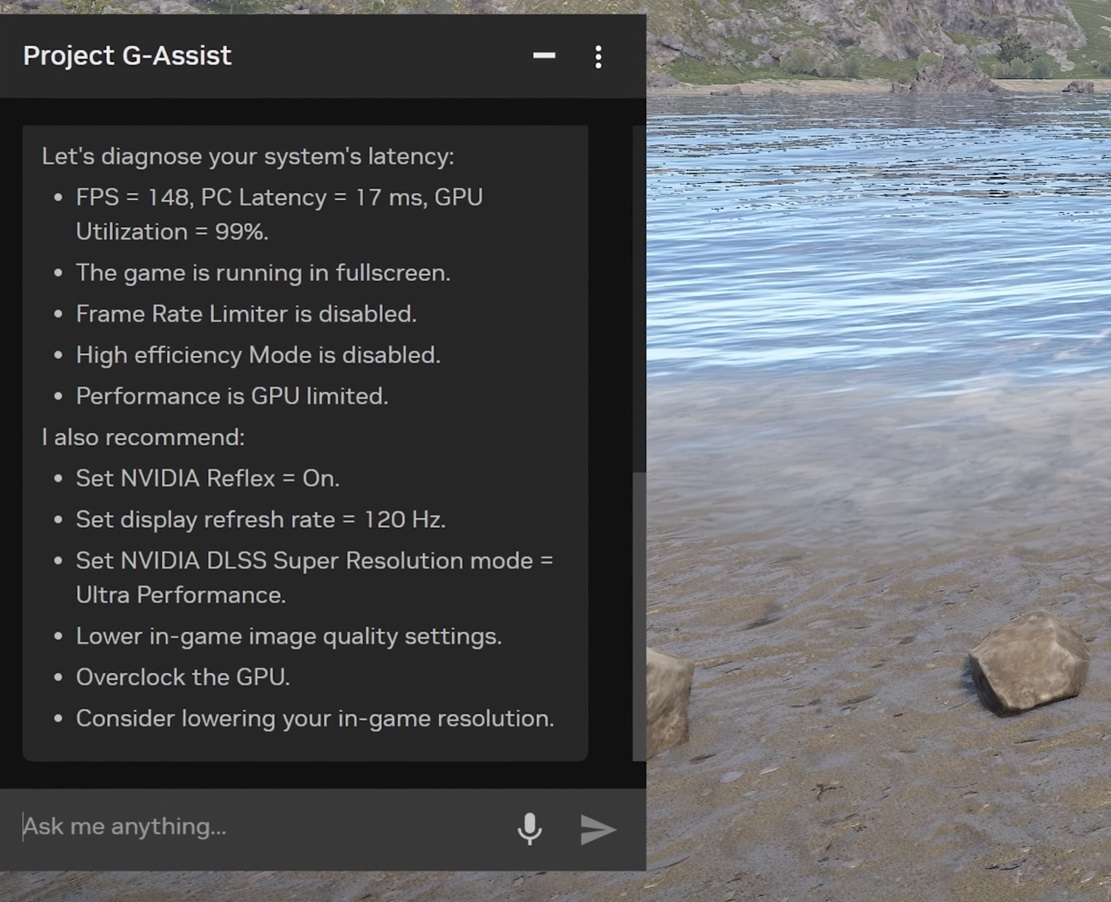Select the 'FPS = 148, PC Latency' line

[x=279, y=198]
